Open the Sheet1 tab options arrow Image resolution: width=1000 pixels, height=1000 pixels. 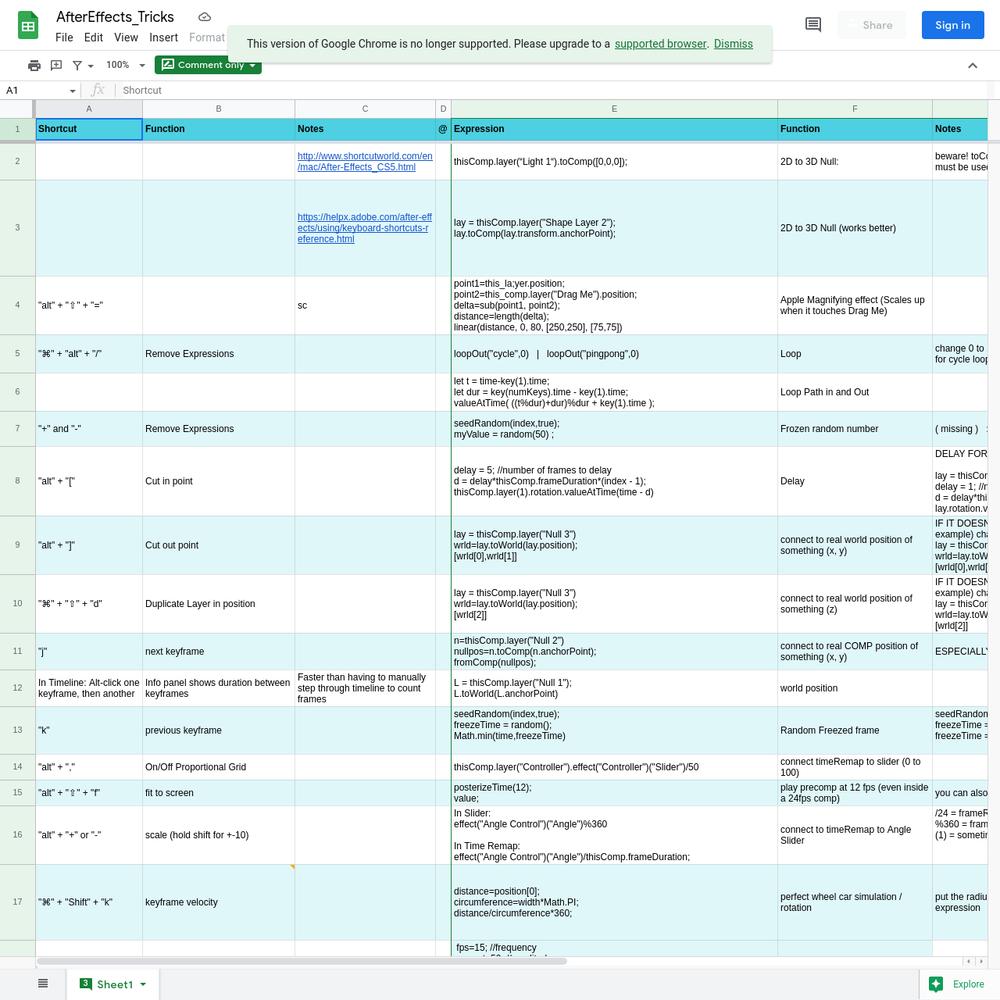[143, 984]
